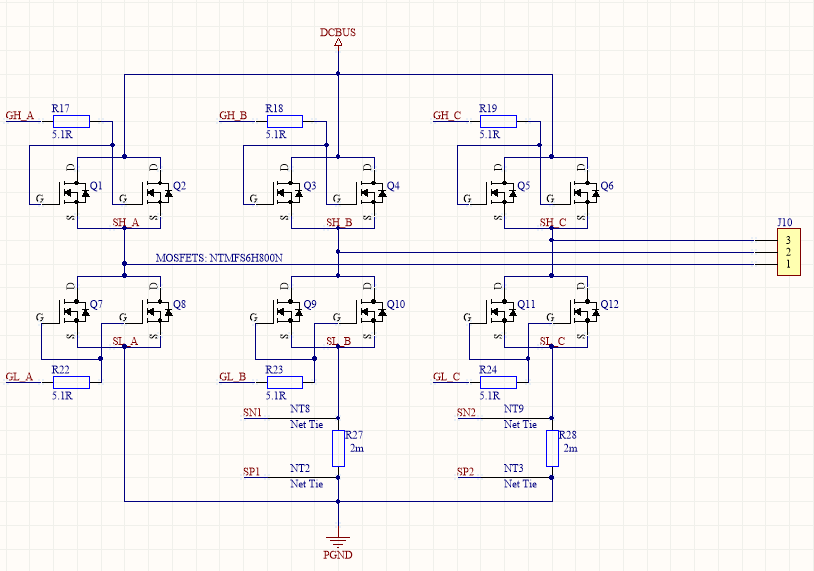Select connector J10 body
This screenshot has width=814, height=571.
pos(789,252)
